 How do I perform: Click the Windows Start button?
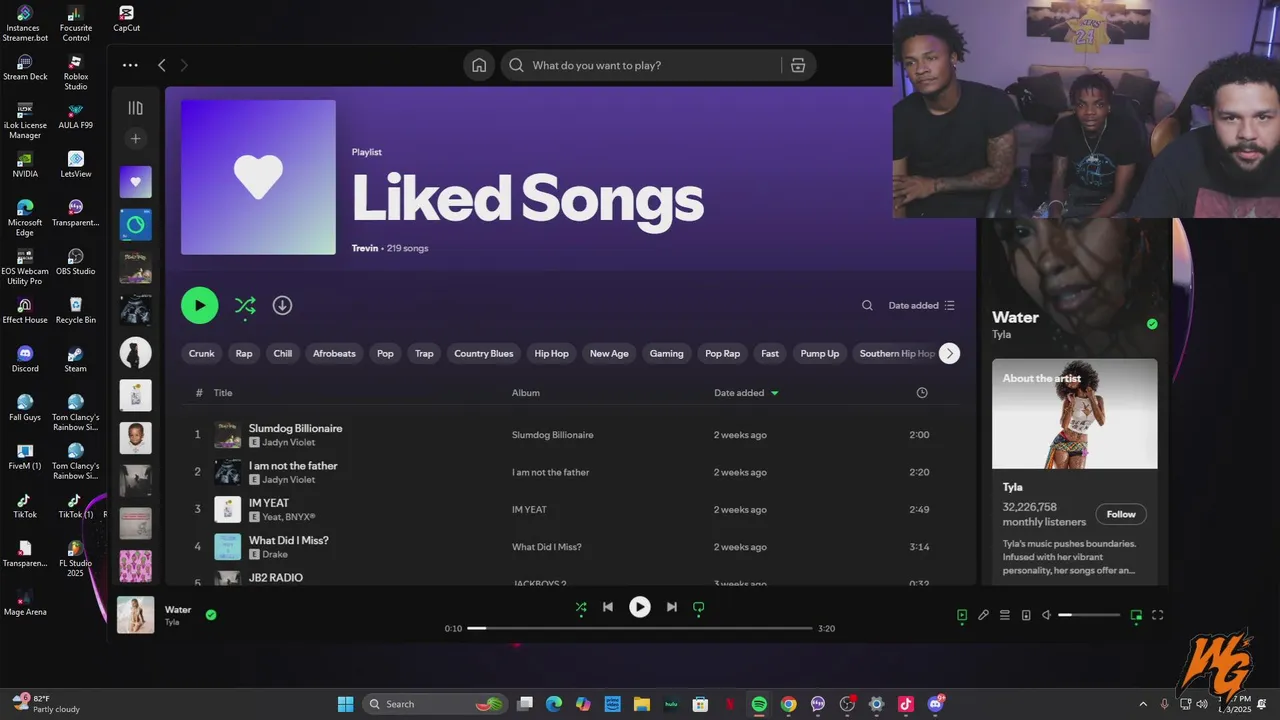[x=345, y=704]
